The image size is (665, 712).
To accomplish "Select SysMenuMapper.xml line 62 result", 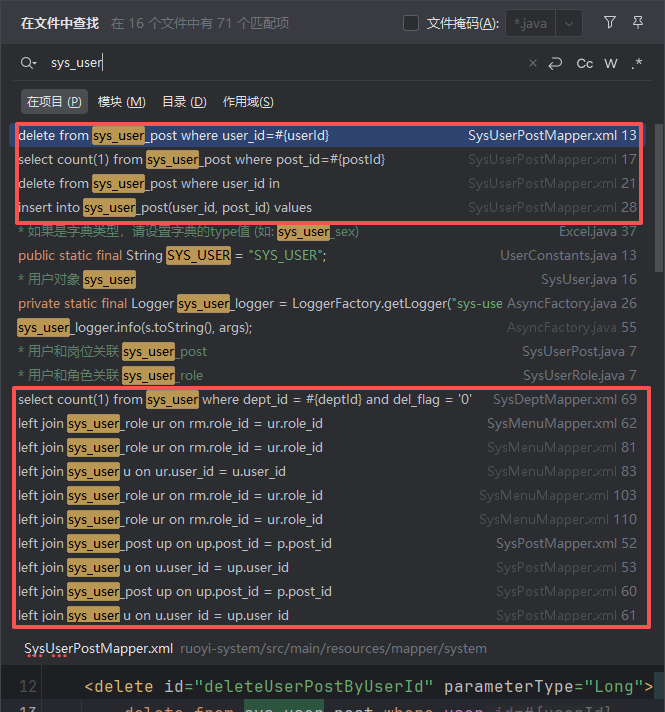I will click(327, 424).
